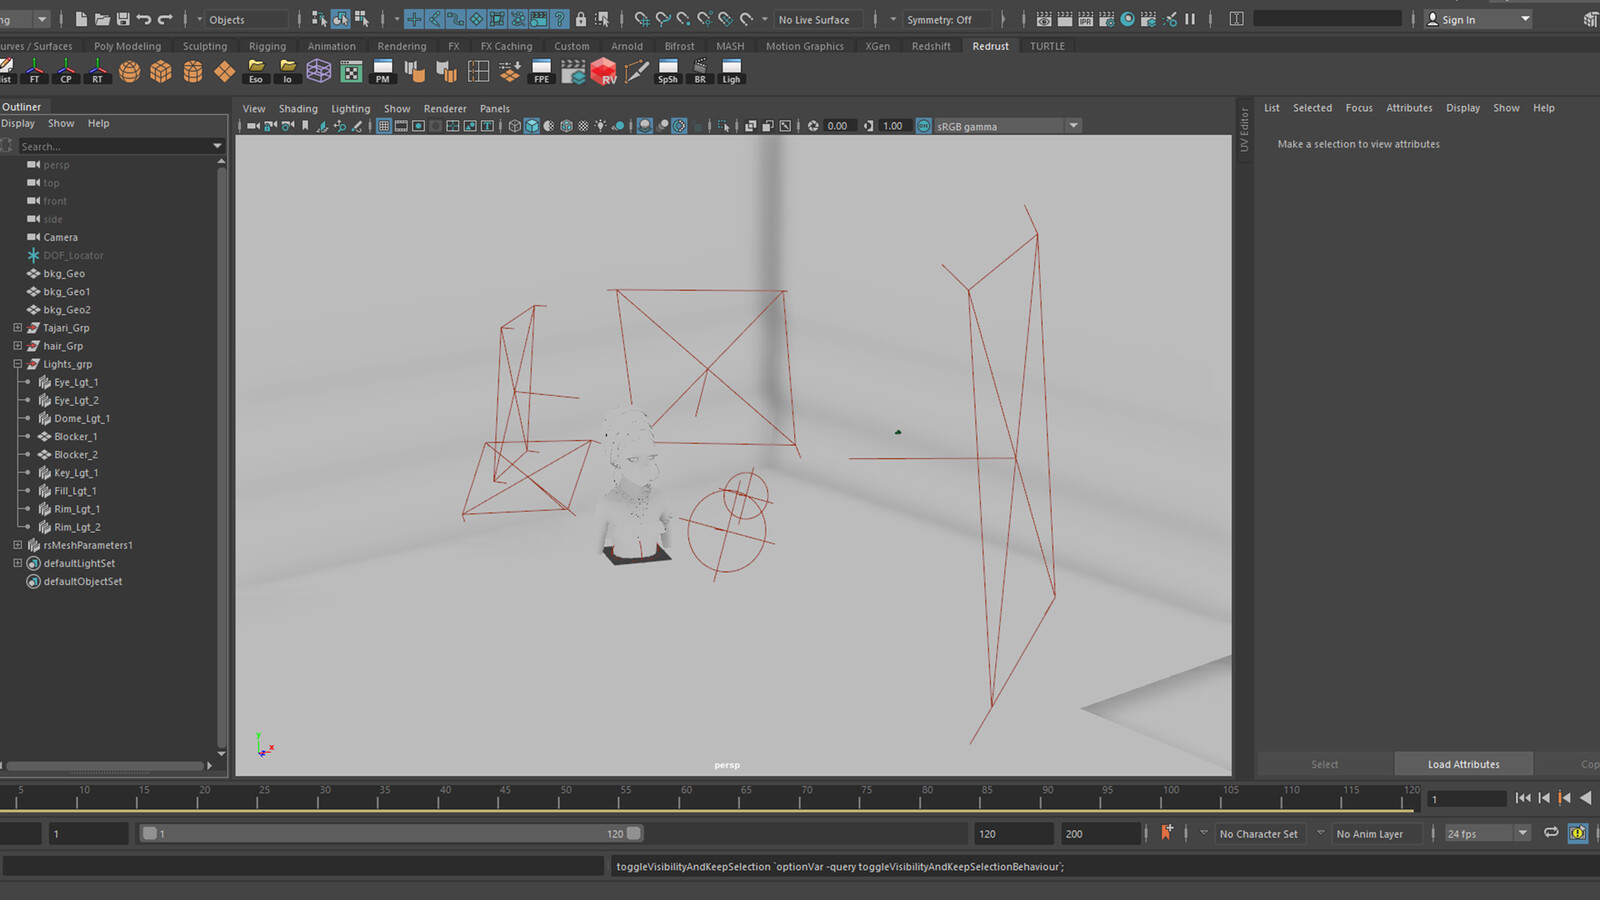The image size is (1600, 900).
Task: Click the Save Scene floppy icon
Action: [x=123, y=19]
